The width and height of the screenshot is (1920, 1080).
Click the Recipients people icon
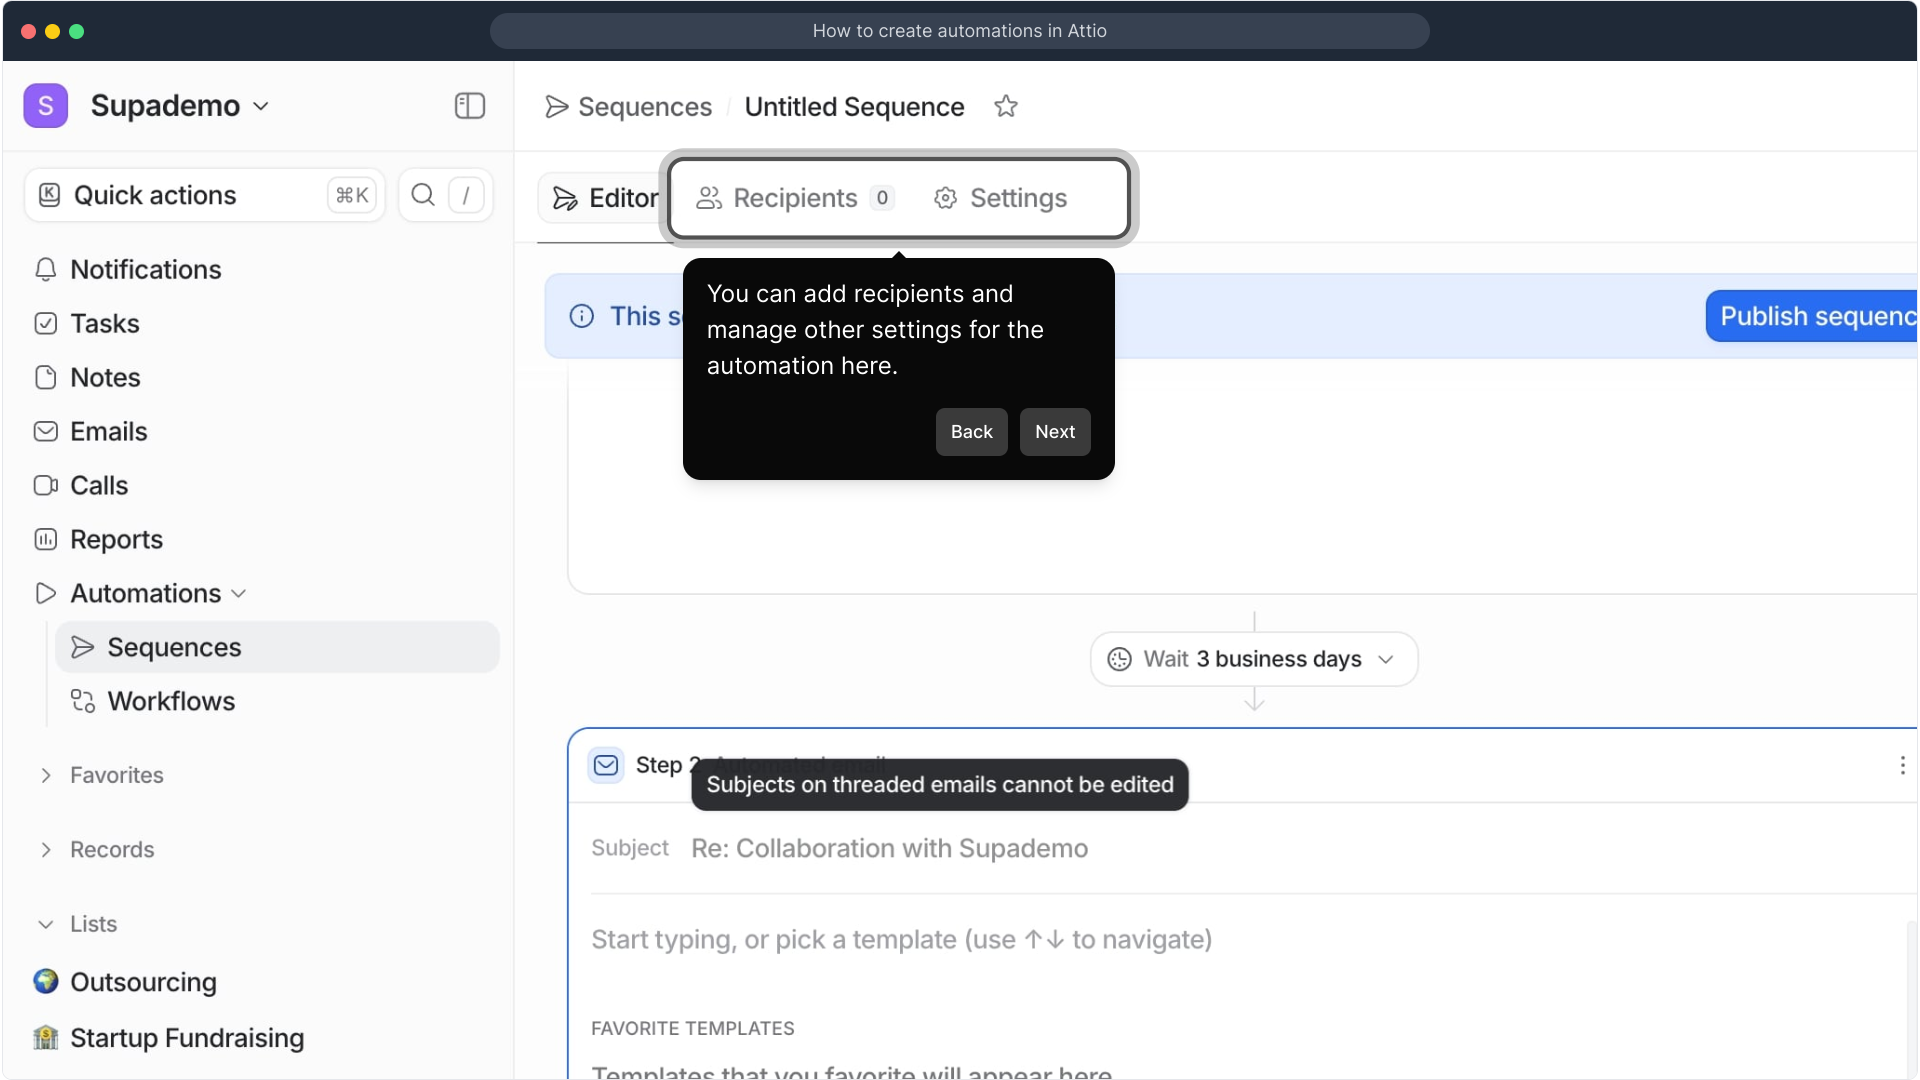709,198
